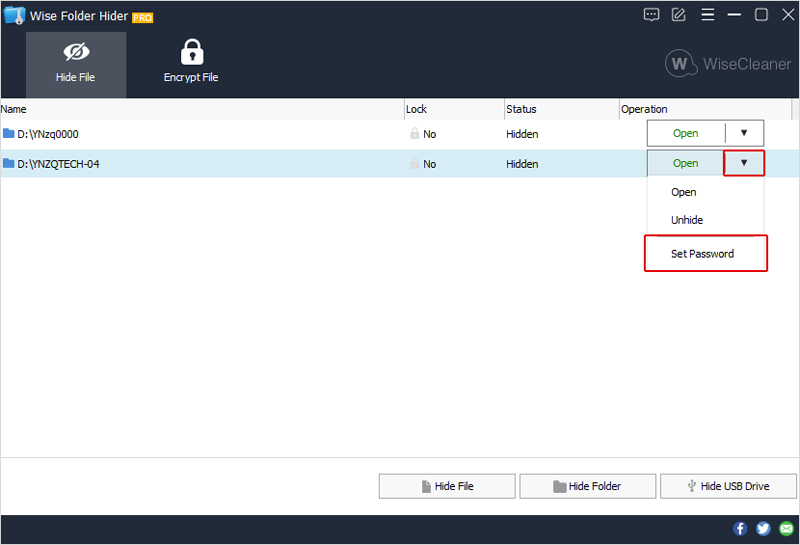
Task: Maximize the Wise Folder Hider window
Action: (x=761, y=15)
